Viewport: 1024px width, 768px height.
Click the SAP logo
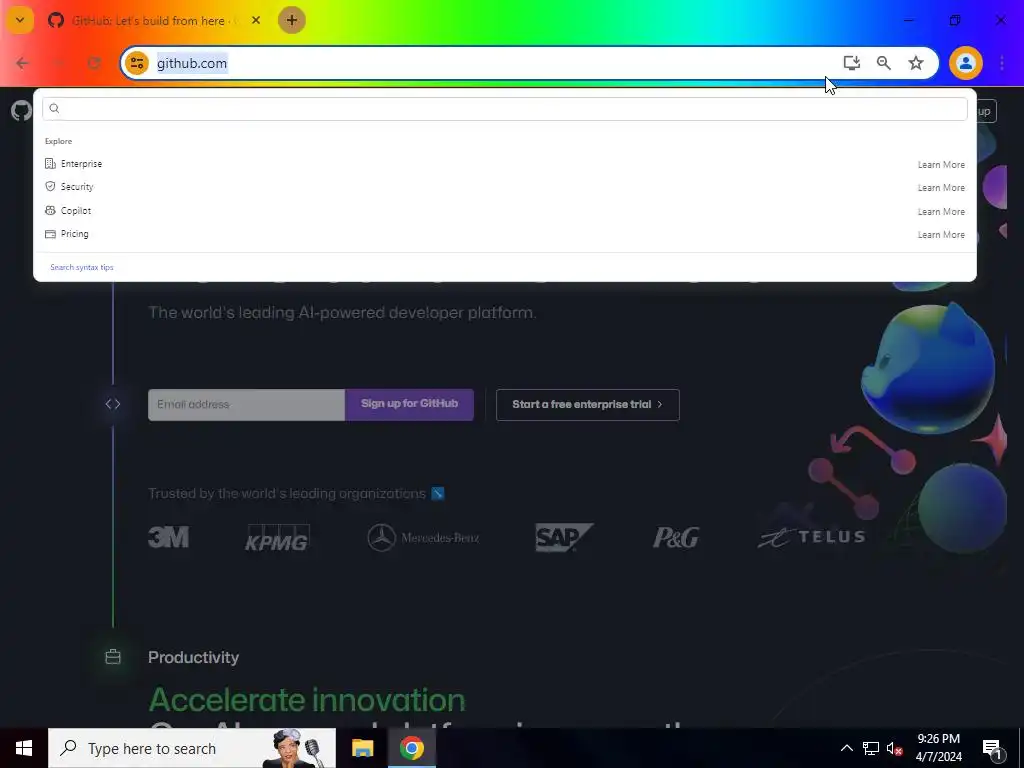tap(564, 537)
